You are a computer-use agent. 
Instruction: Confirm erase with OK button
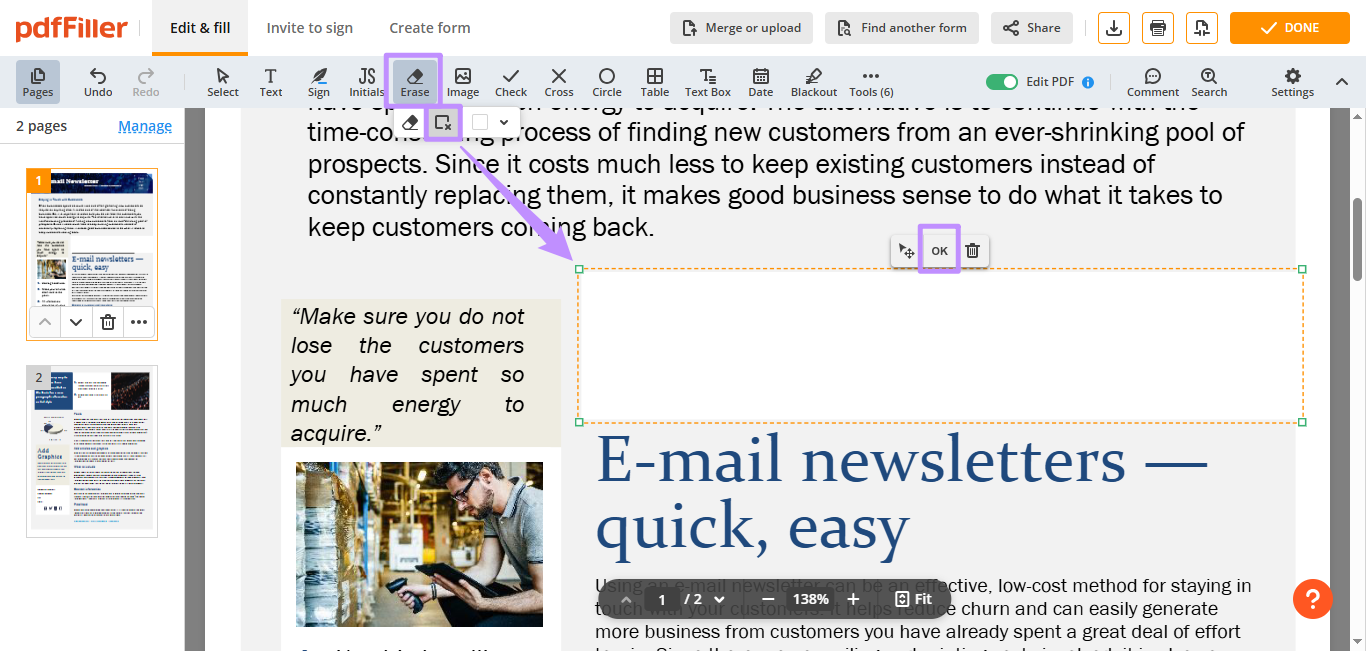point(939,251)
